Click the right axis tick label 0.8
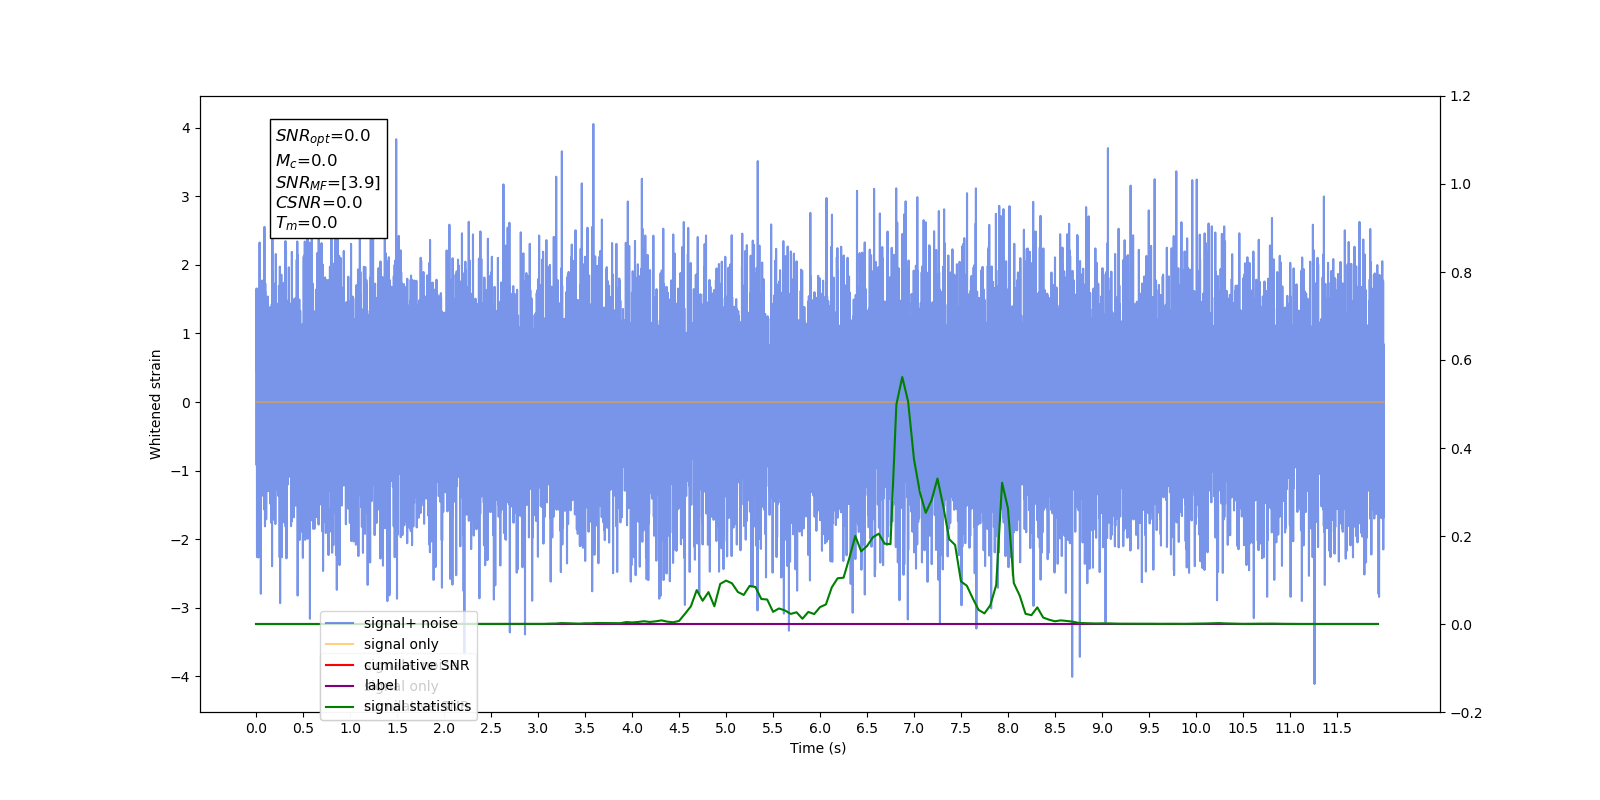Screen dimensions: 1600x800 [1461, 273]
